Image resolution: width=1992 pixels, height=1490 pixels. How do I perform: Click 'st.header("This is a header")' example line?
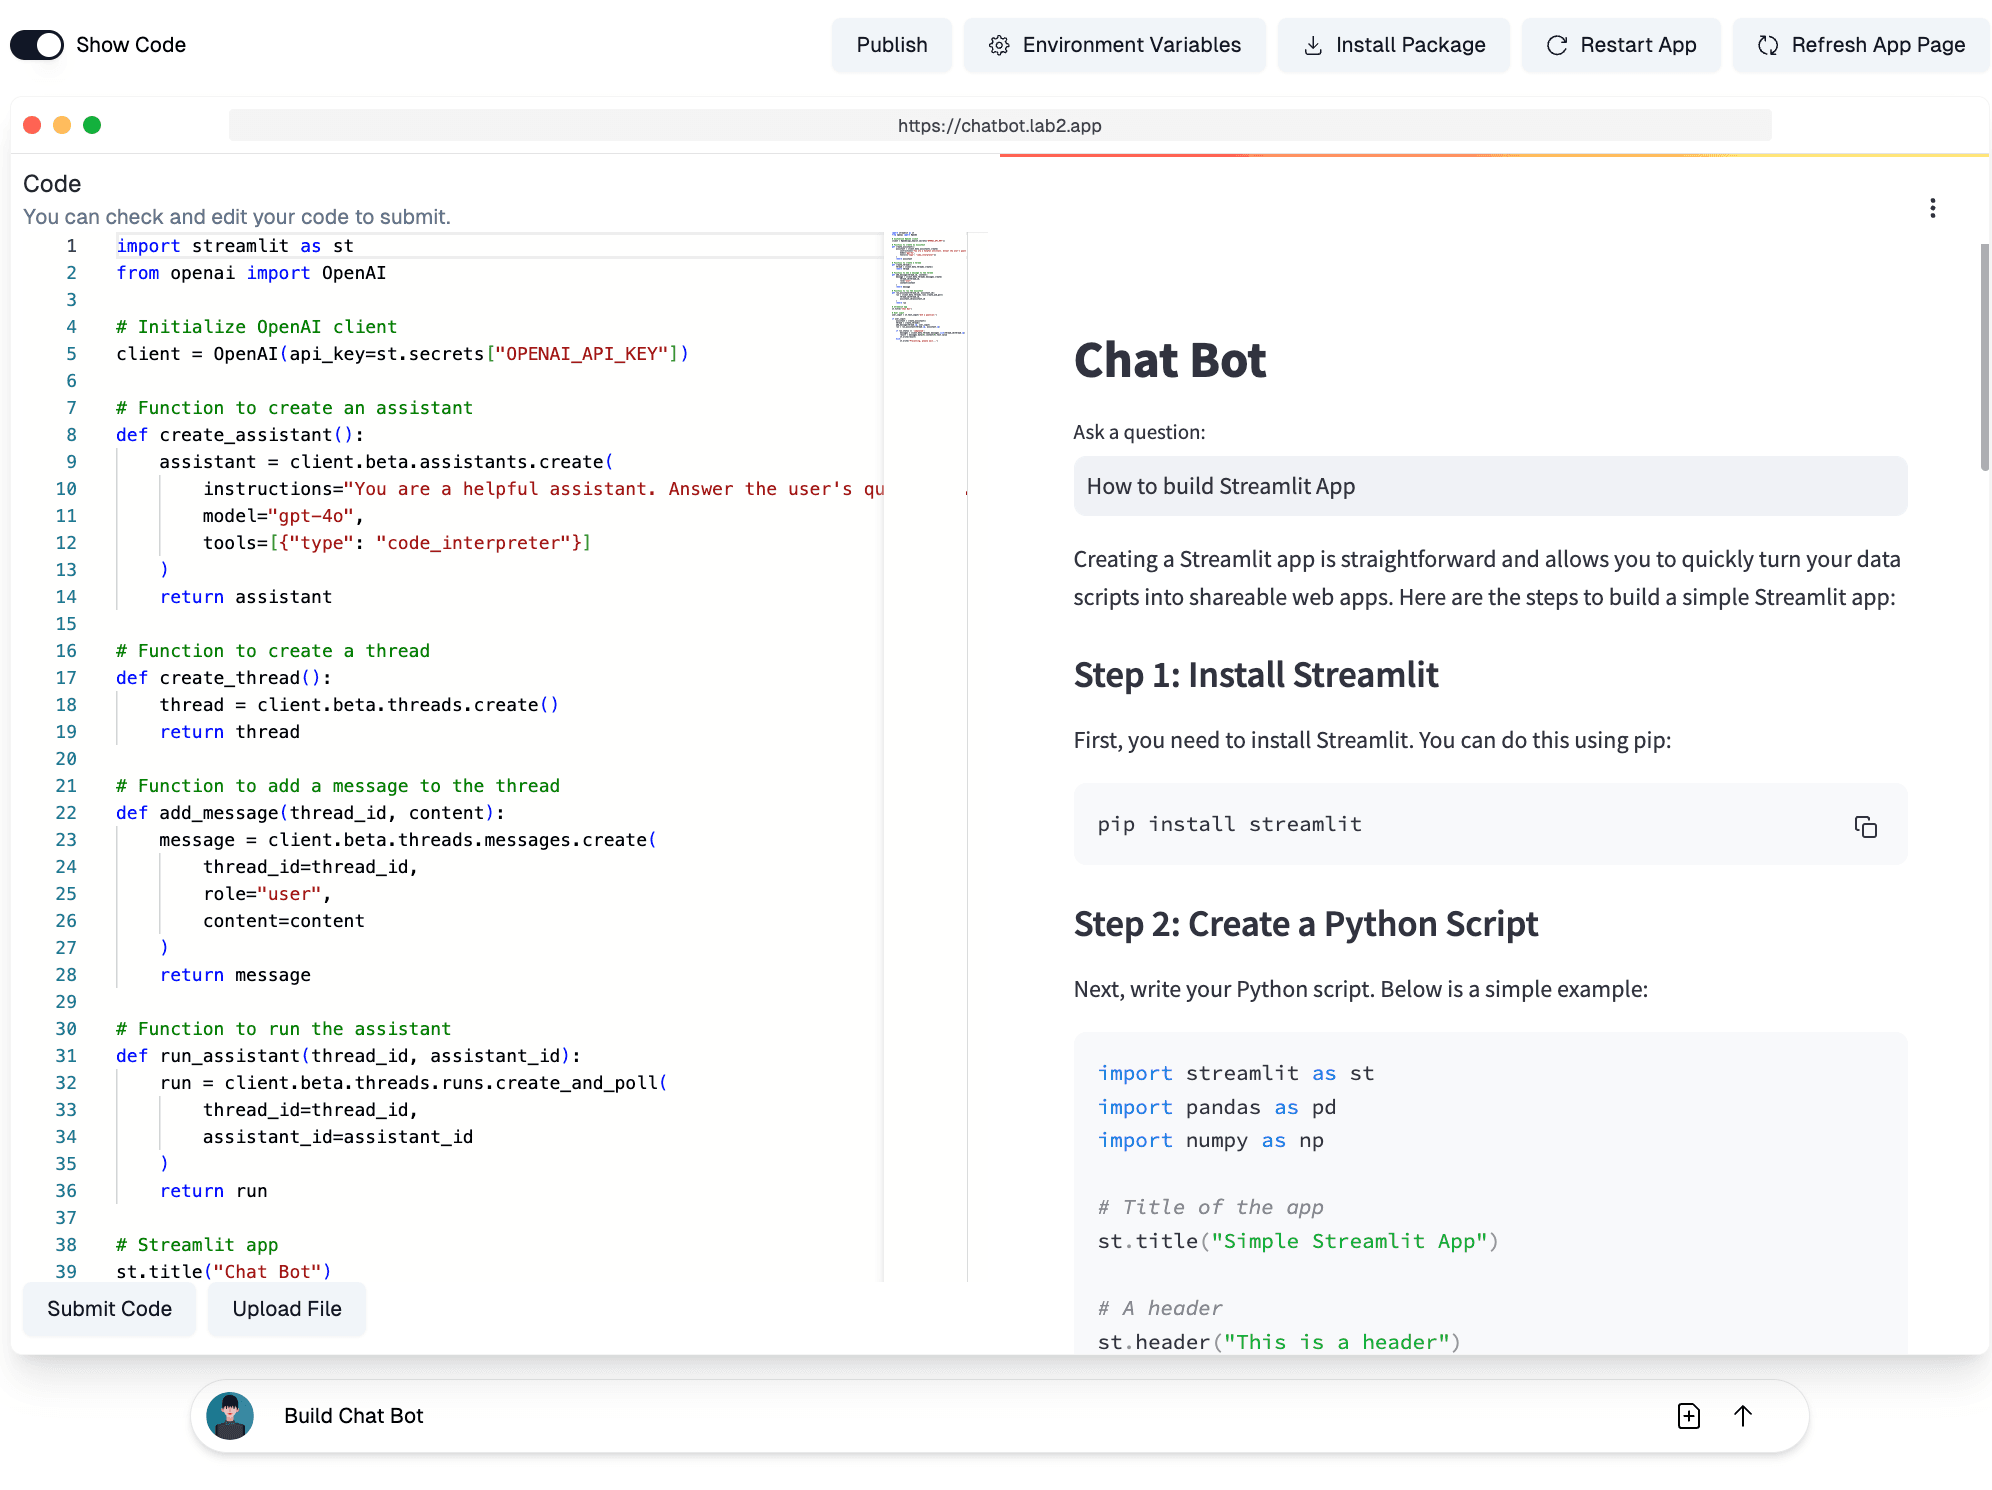click(1279, 1342)
